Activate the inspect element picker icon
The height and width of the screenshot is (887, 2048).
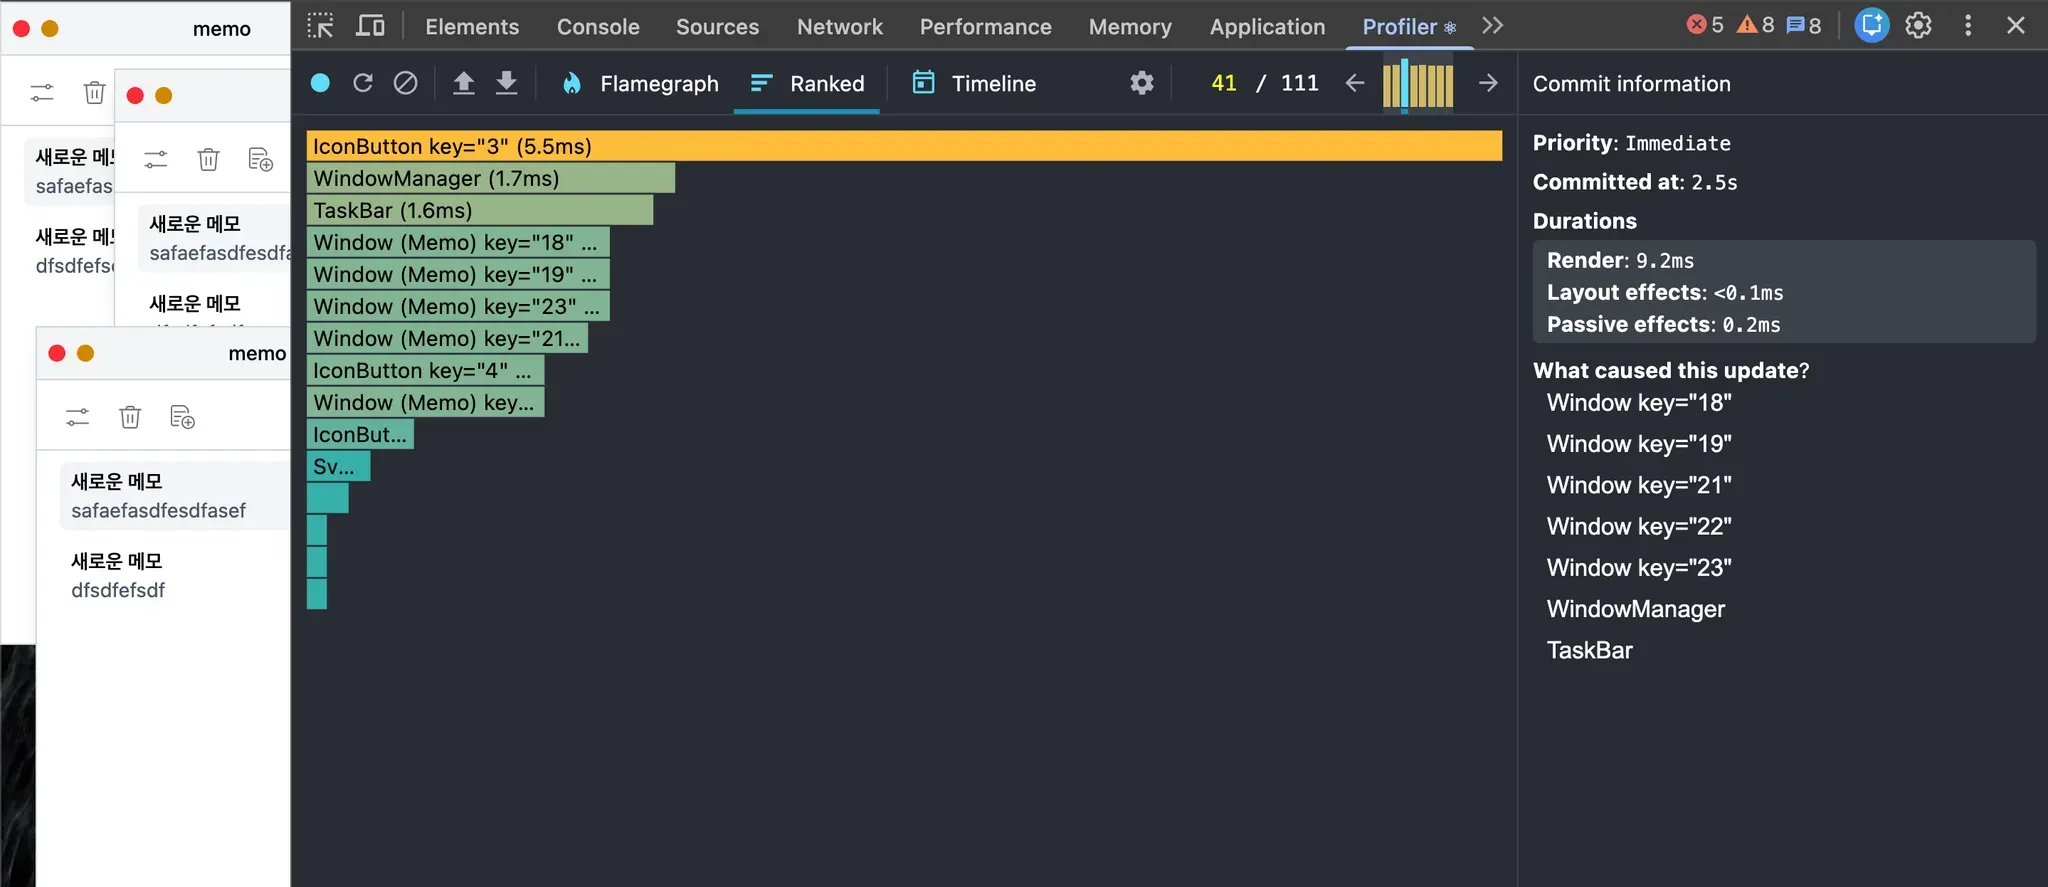(x=320, y=26)
